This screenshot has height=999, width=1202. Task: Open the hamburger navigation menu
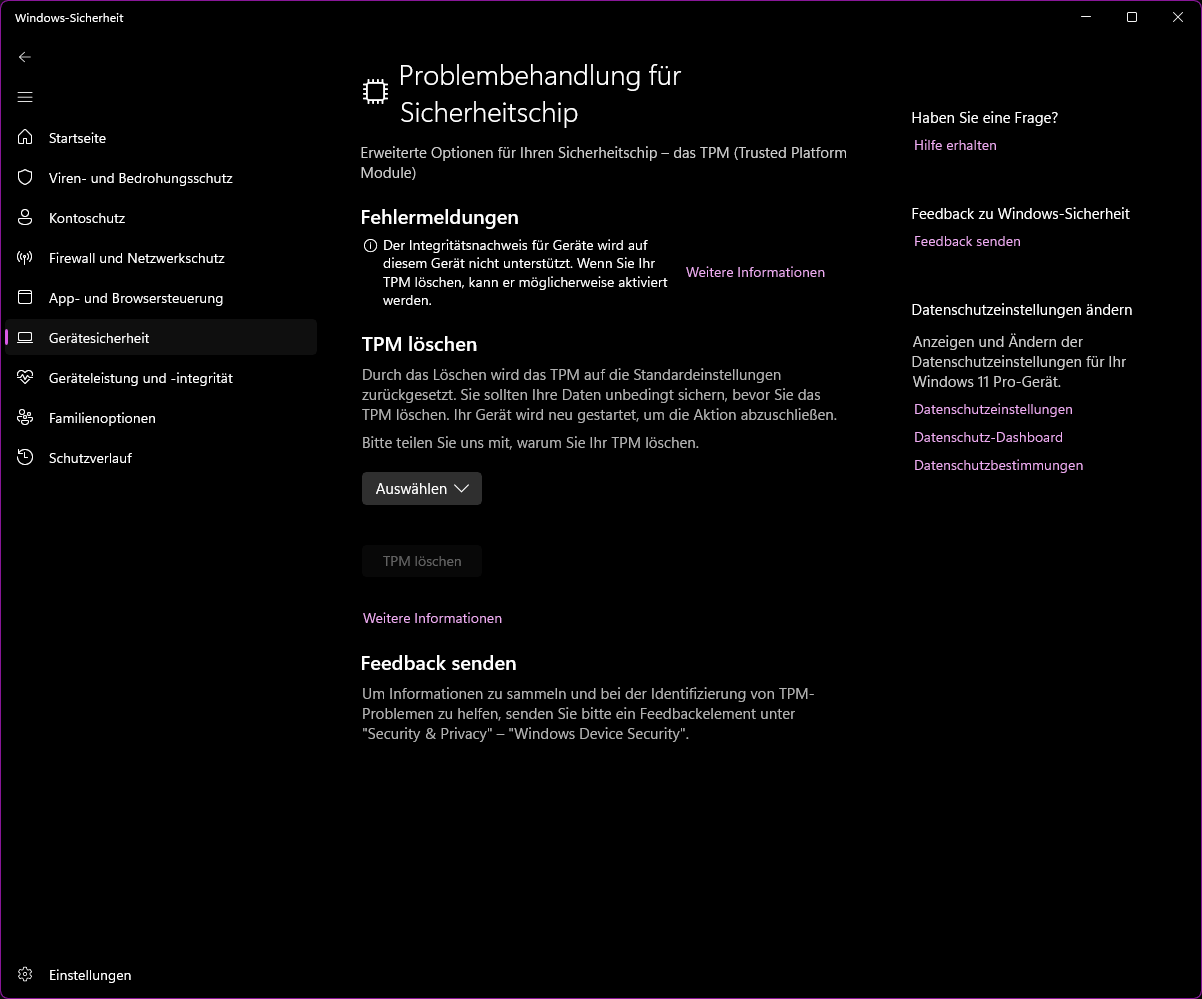pyautogui.click(x=25, y=97)
